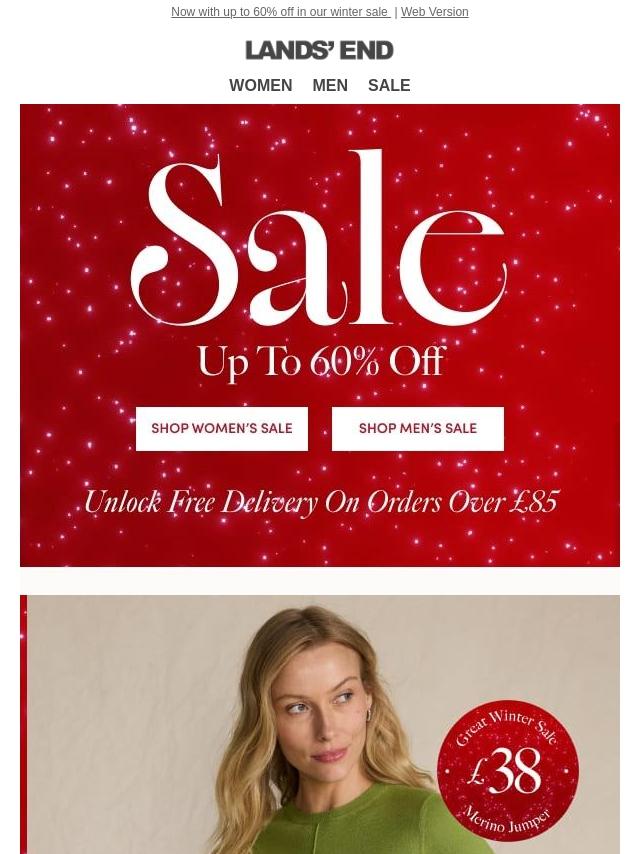Image resolution: width=640 pixels, height=854 pixels.
Task: Click the Shop Men's Sale button
Action: click(418, 429)
